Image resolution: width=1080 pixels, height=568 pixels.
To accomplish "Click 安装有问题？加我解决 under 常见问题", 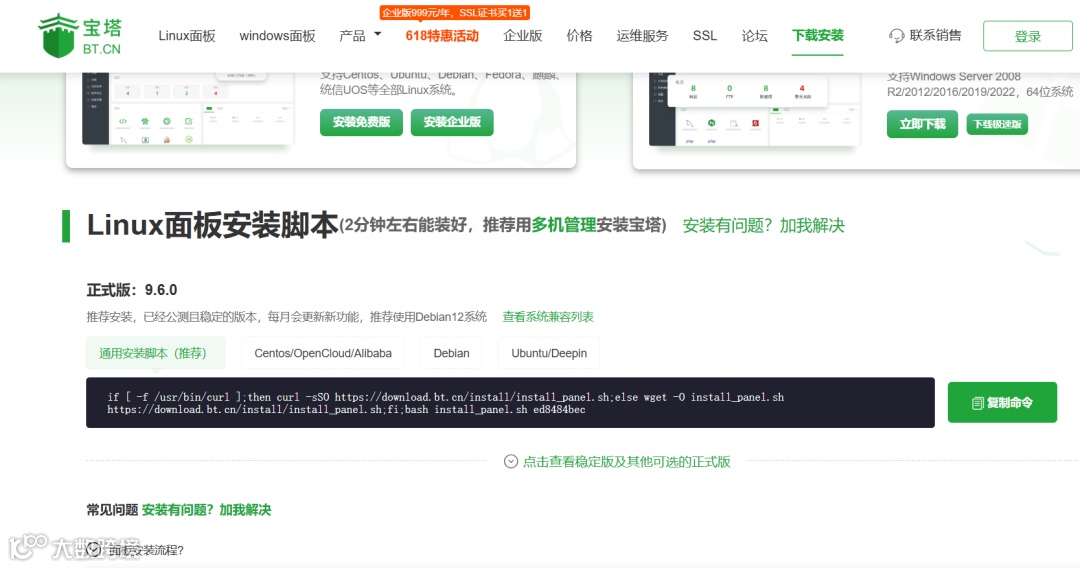I will pyautogui.click(x=207, y=509).
